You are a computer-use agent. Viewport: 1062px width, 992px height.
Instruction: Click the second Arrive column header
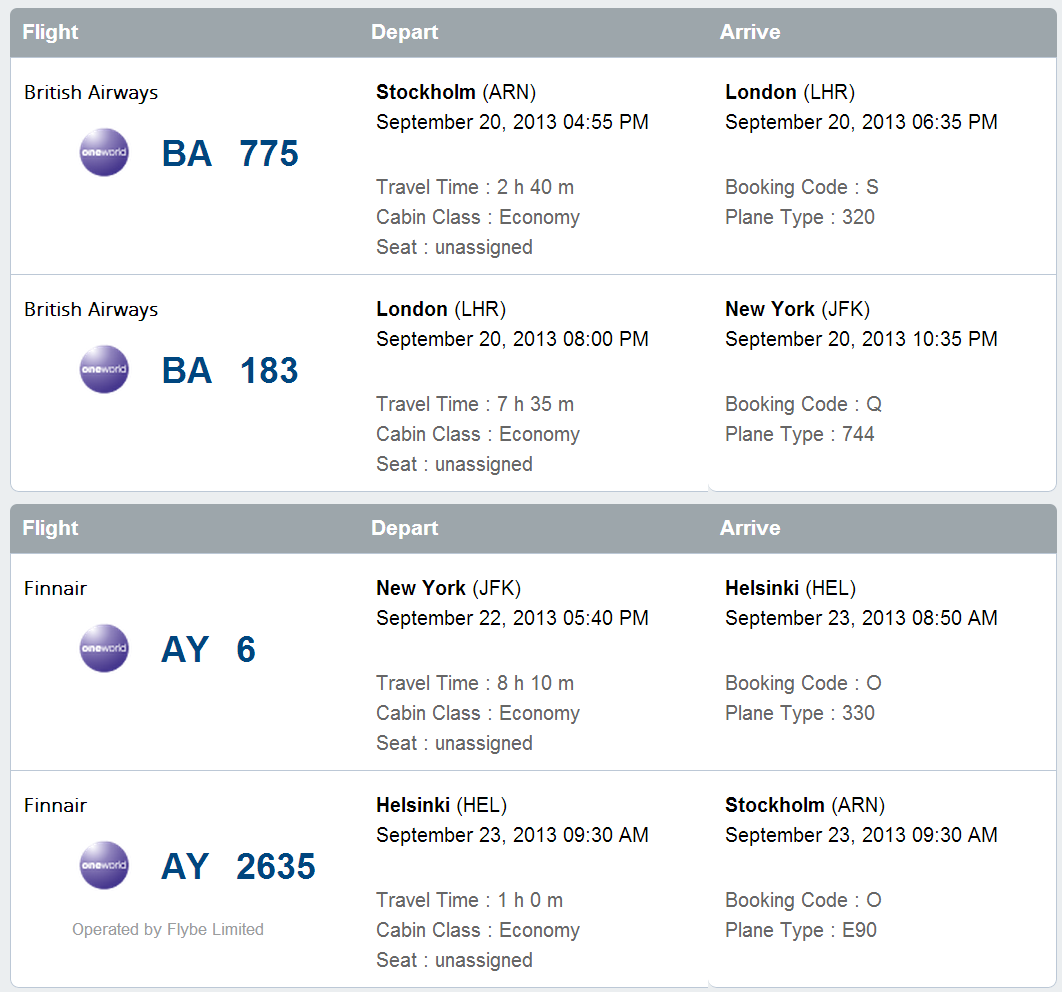click(750, 528)
